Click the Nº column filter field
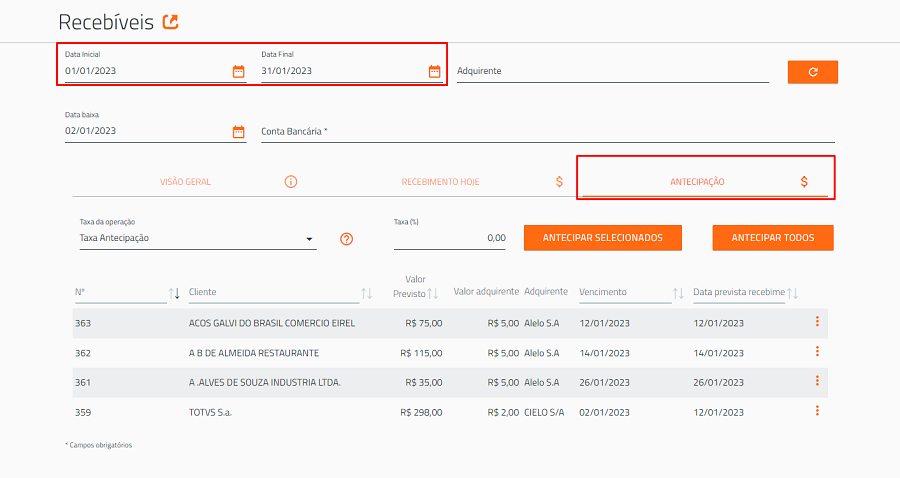The height and width of the screenshot is (478, 900). click(x=121, y=293)
